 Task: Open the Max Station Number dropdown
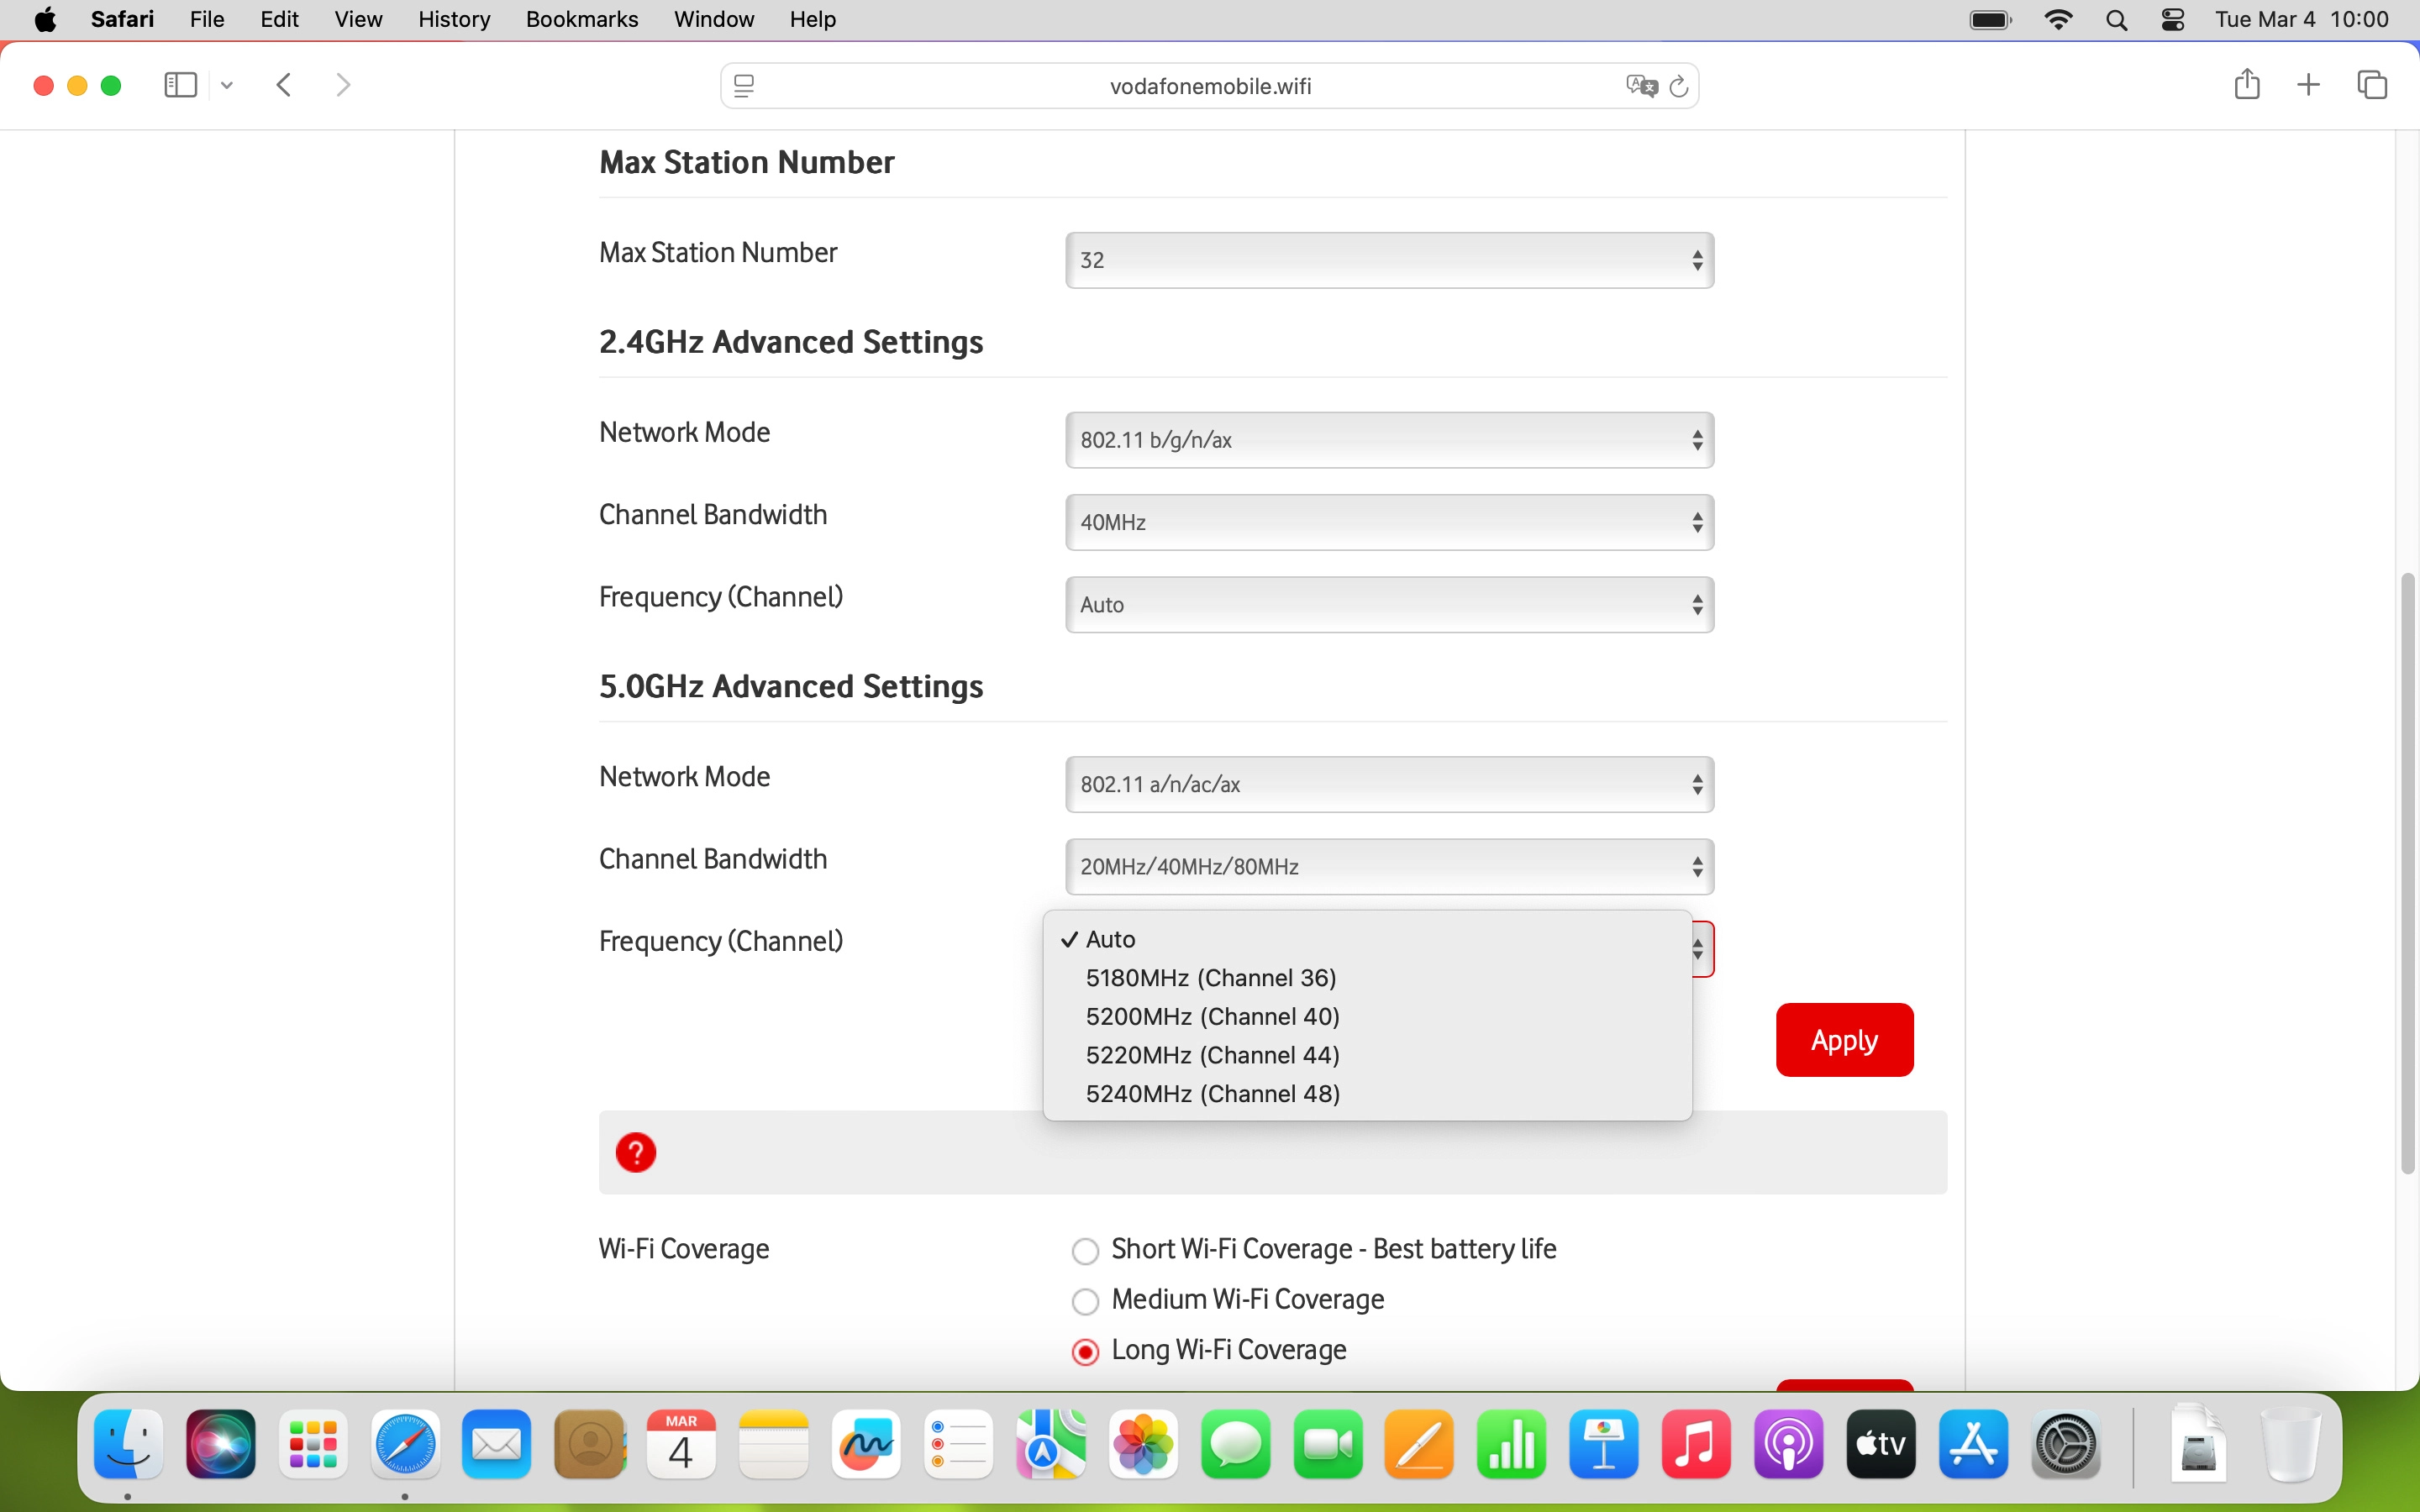tap(1389, 260)
